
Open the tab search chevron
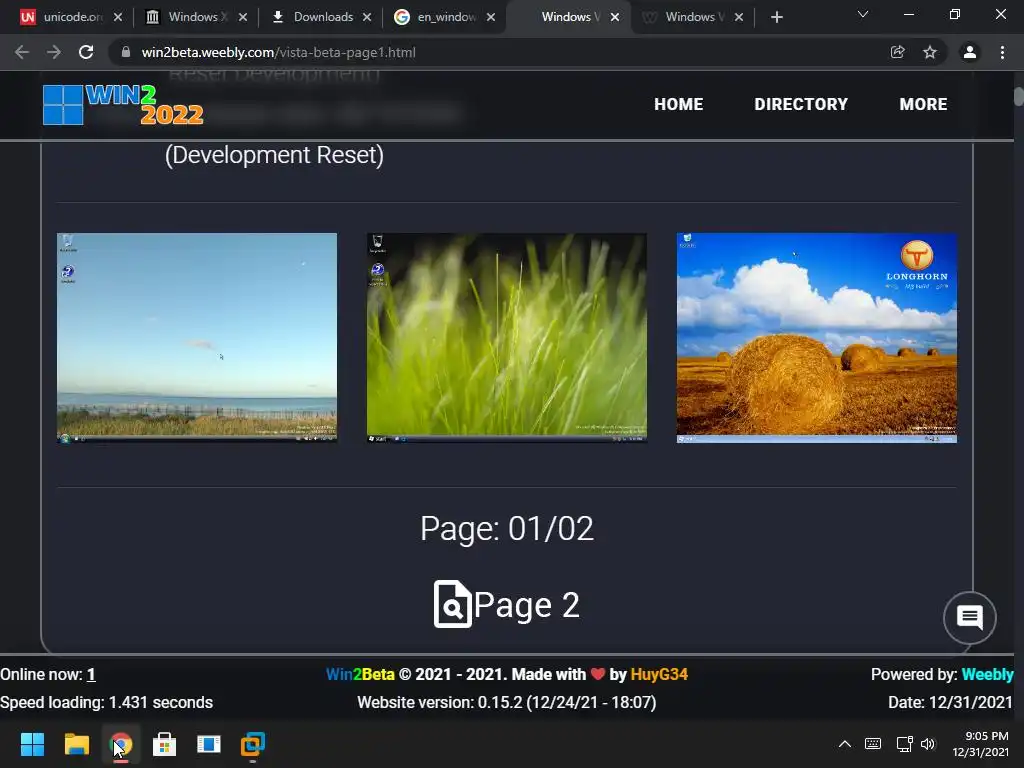(863, 14)
